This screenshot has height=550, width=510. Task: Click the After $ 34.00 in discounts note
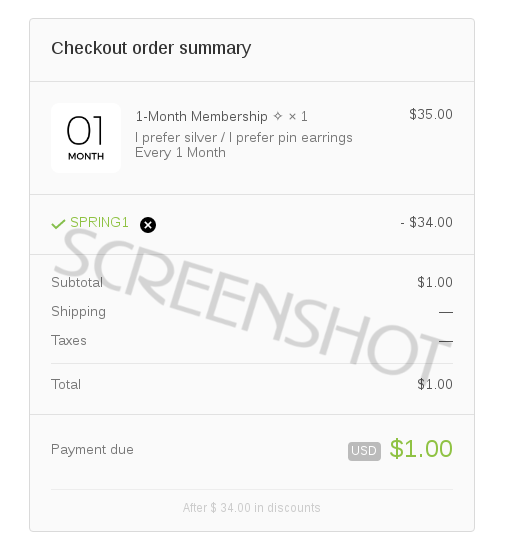[x=251, y=508]
